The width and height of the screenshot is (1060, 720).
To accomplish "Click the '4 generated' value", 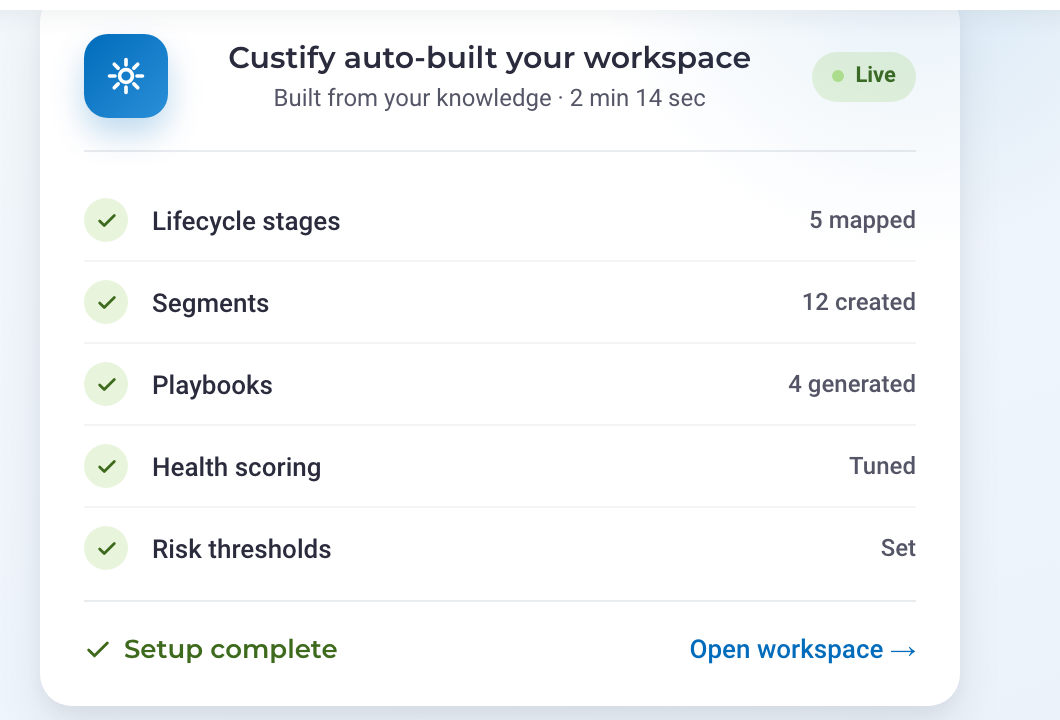I will [852, 384].
